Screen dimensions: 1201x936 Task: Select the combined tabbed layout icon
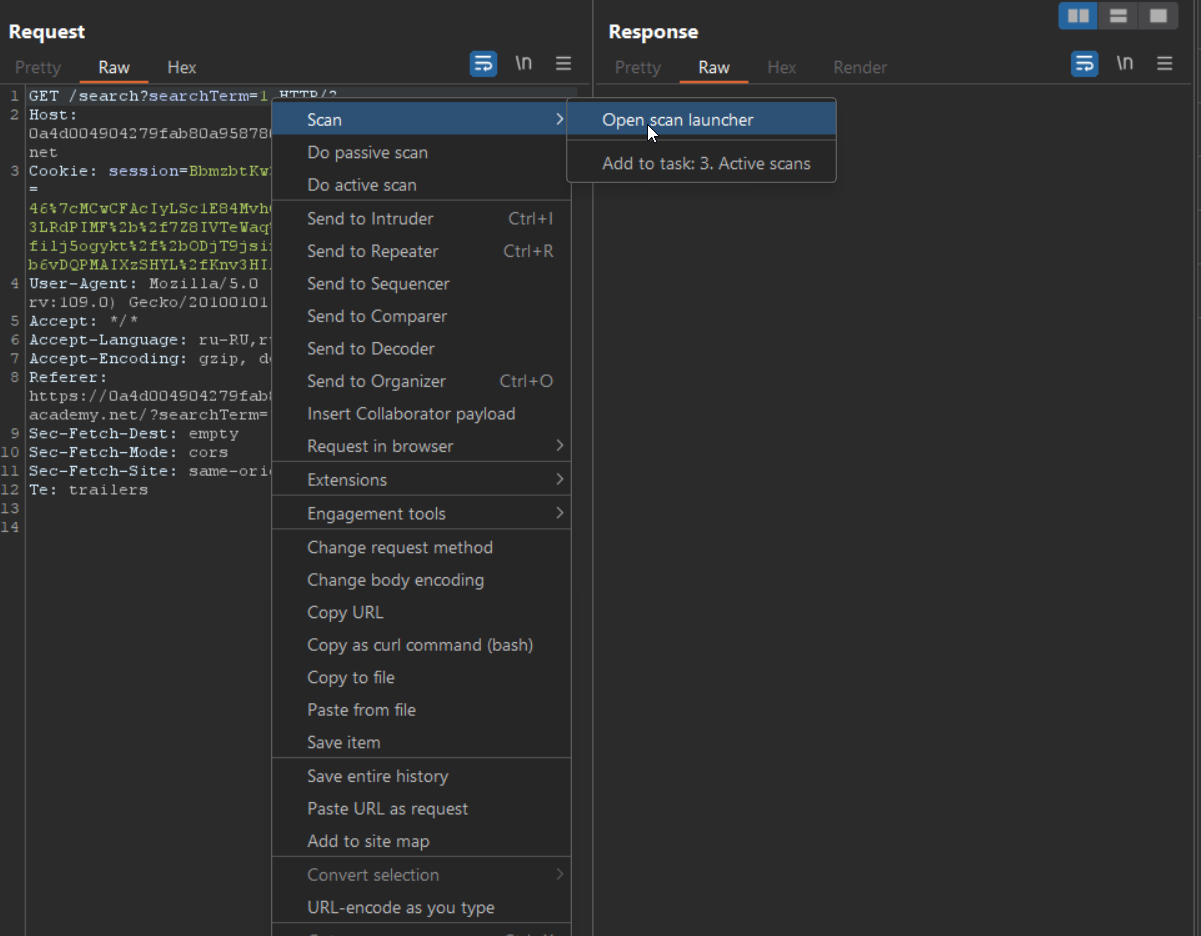point(1158,16)
